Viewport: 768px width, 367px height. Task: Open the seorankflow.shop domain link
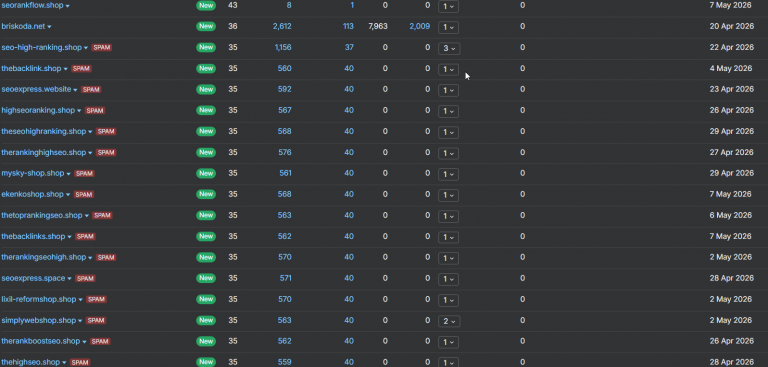pyautogui.click(x=32, y=5)
